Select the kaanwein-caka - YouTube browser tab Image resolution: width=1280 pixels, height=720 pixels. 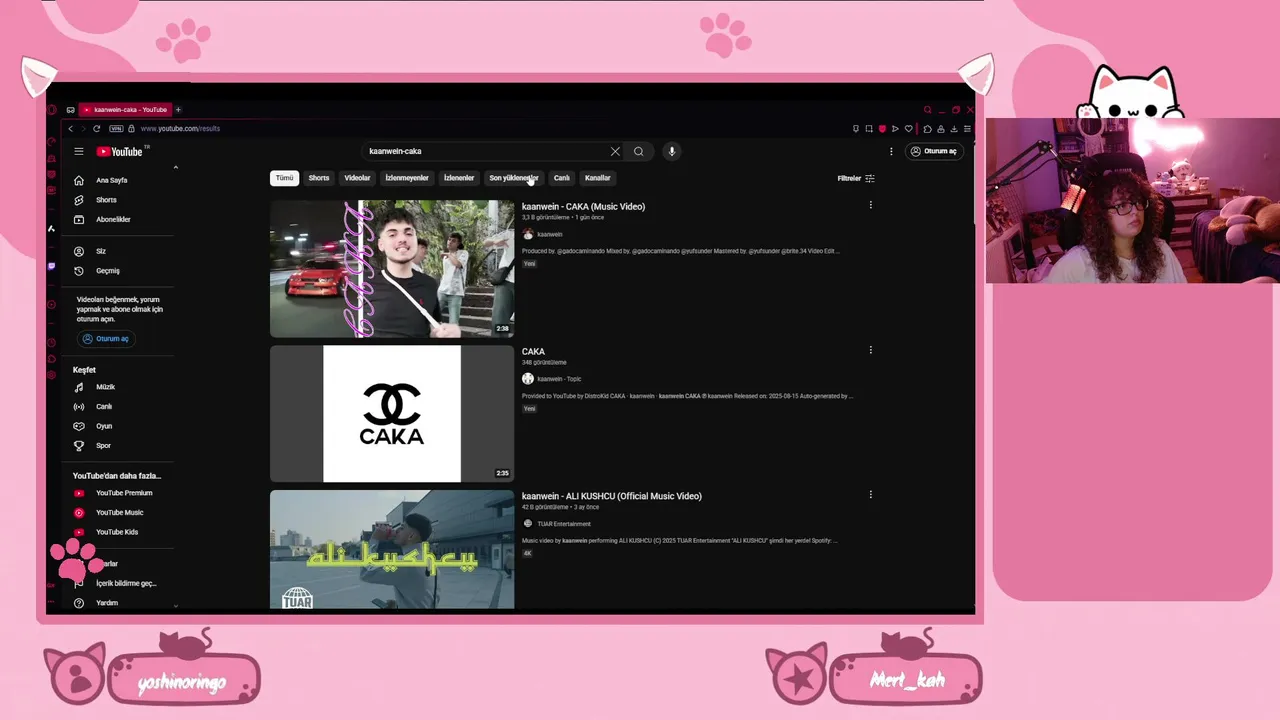(125, 110)
